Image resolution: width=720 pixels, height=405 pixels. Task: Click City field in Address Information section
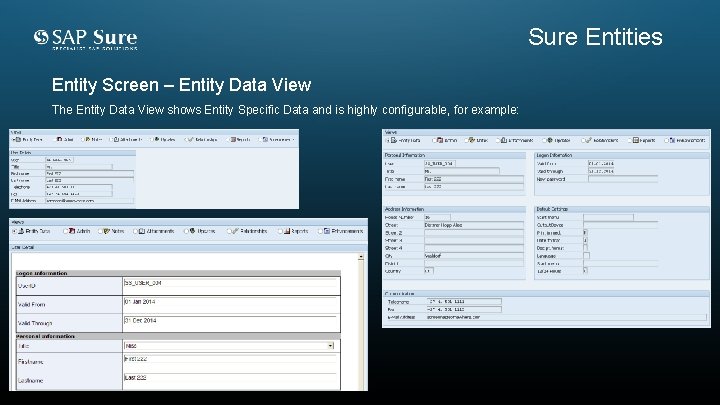[x=473, y=256]
